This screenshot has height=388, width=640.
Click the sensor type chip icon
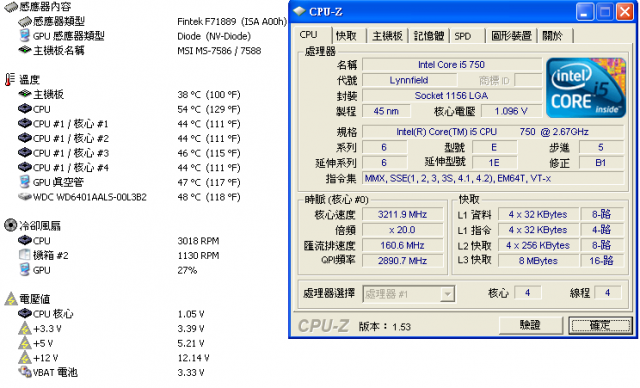(x=25, y=21)
